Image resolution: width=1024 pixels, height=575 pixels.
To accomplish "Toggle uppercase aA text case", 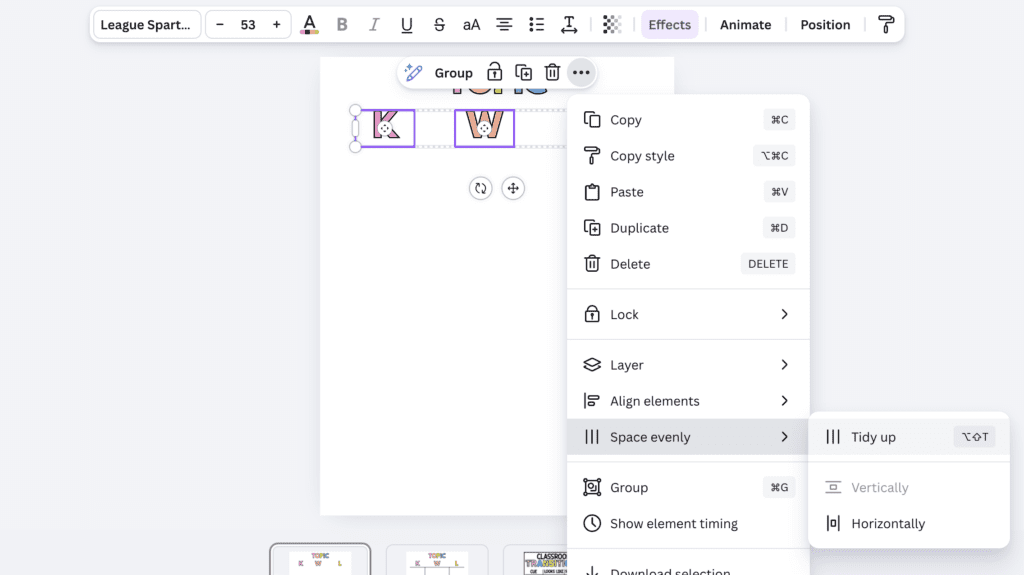I will pyautogui.click(x=472, y=25).
